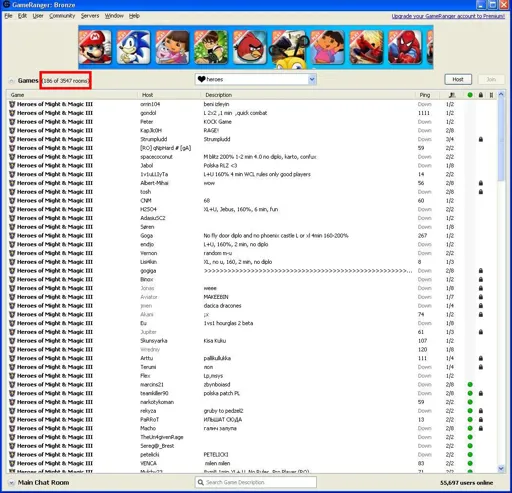Click the players count column header icon
Image resolution: width=512 pixels, height=493 pixels.
(x=452, y=95)
